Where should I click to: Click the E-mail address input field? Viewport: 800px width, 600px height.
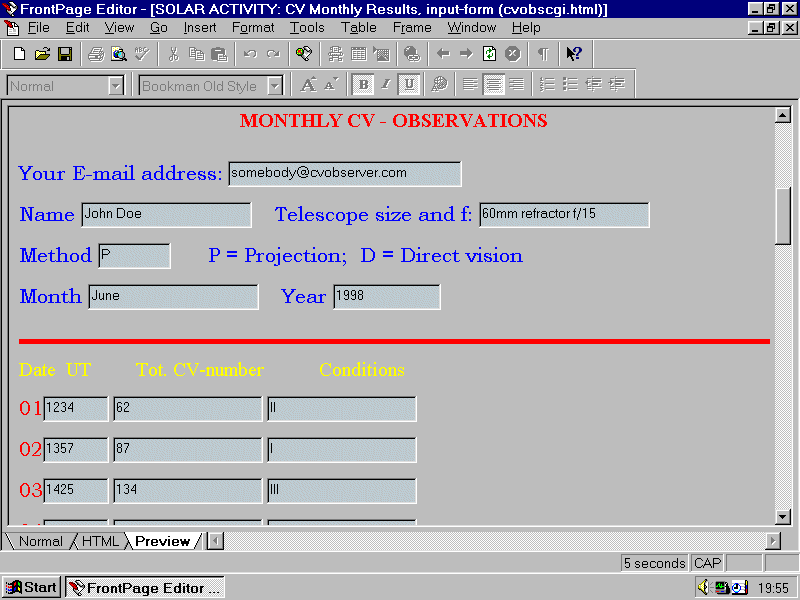coord(344,174)
